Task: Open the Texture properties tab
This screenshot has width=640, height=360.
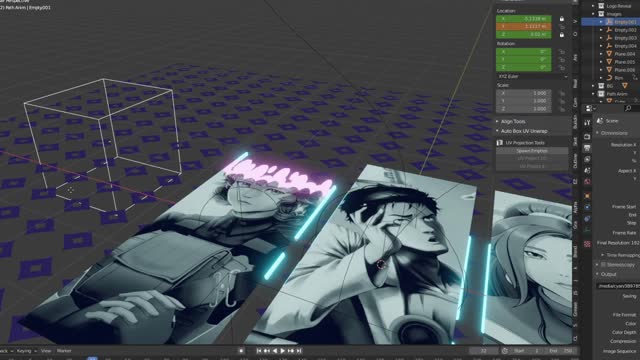Action: click(x=587, y=244)
